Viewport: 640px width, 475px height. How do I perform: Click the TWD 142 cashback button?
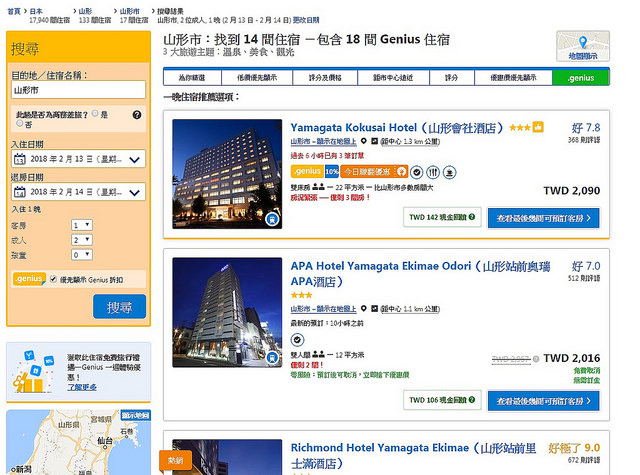pos(442,217)
